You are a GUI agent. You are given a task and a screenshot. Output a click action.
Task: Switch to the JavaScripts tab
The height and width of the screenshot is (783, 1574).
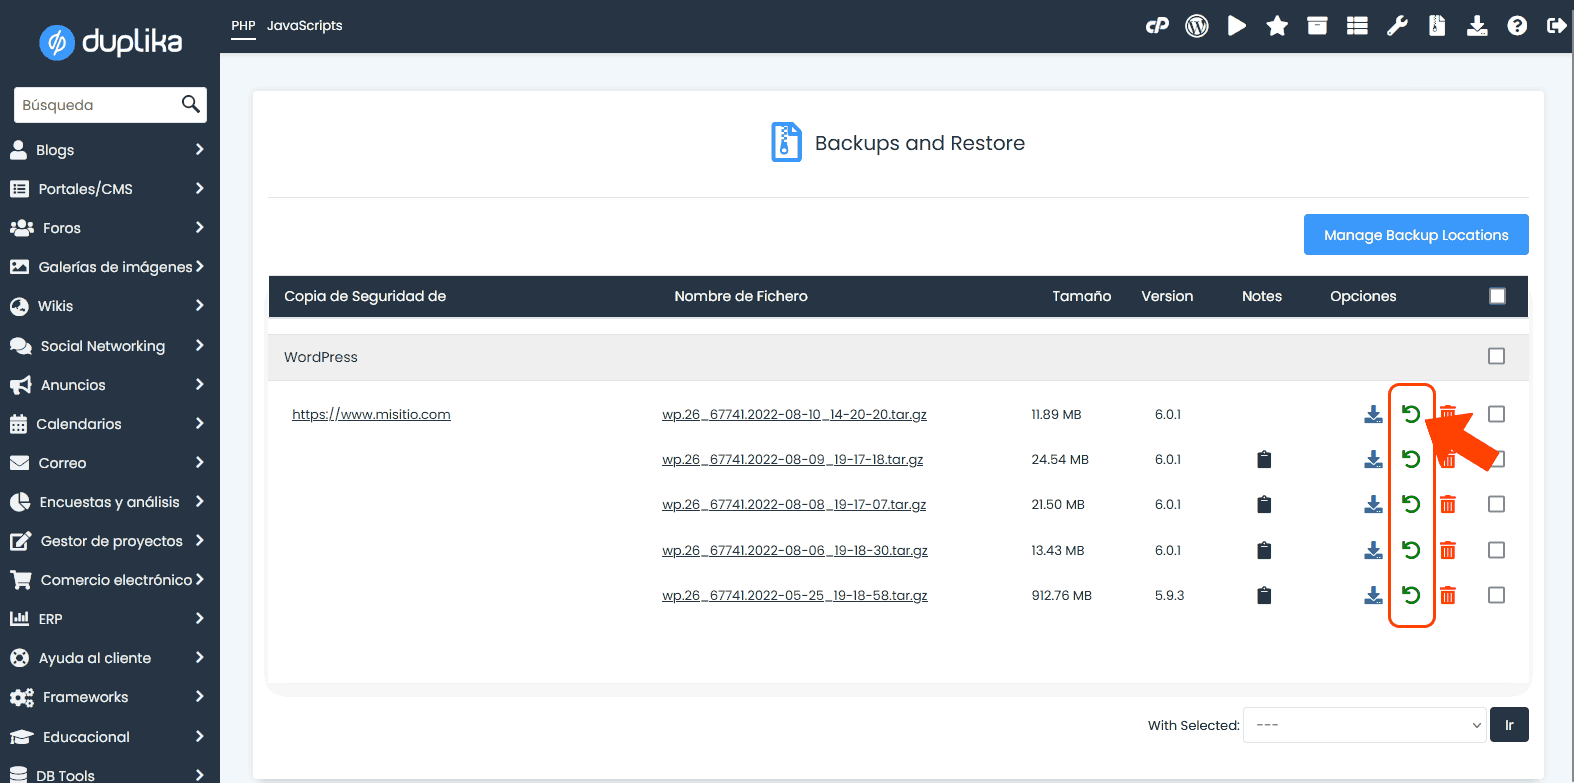pos(304,26)
